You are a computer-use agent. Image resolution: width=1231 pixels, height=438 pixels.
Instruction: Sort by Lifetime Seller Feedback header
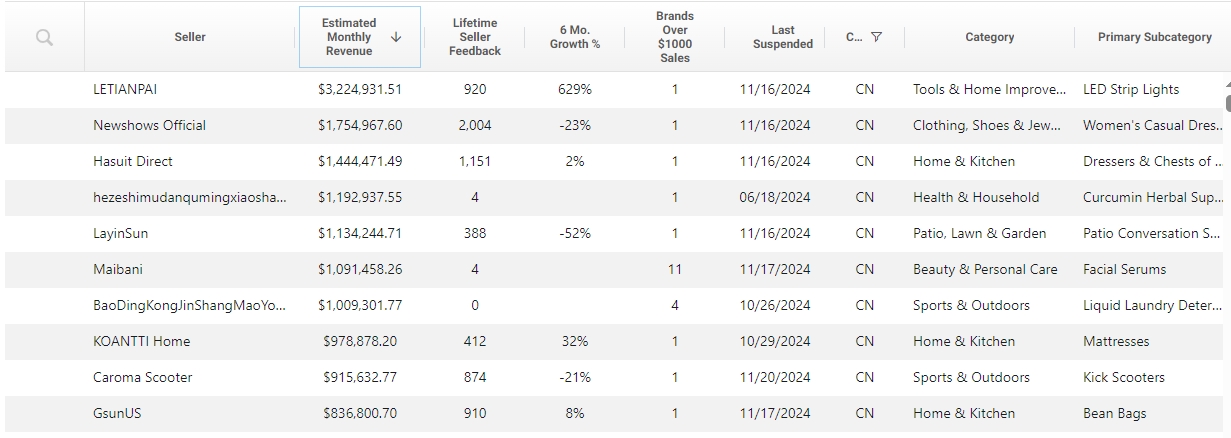tap(475, 37)
